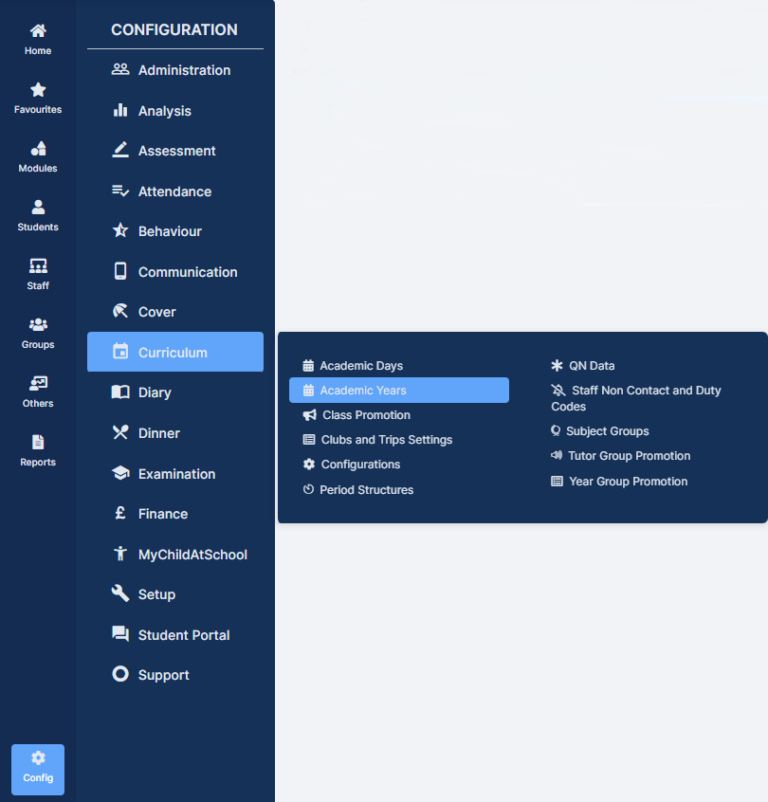Click the Analysis bar chart icon
The image size is (768, 802).
(120, 110)
